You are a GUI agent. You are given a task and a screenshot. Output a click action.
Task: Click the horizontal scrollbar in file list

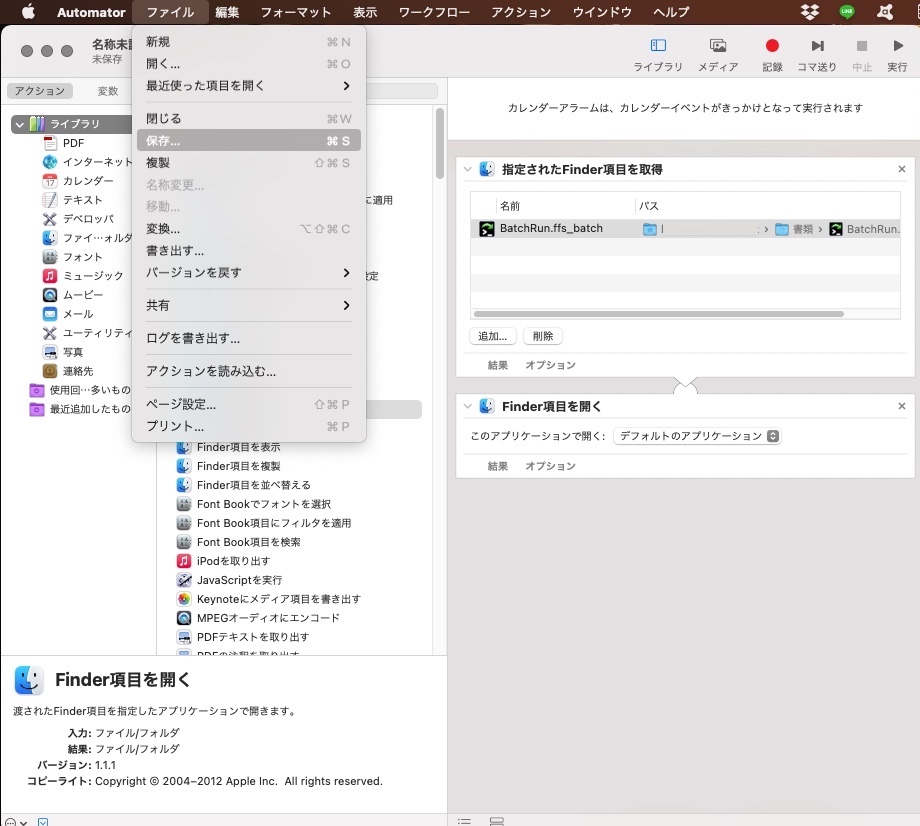point(658,314)
